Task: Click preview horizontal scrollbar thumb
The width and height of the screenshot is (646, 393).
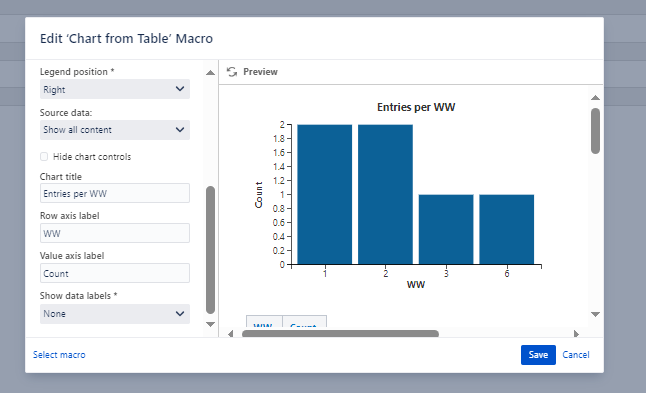Action: (340, 333)
